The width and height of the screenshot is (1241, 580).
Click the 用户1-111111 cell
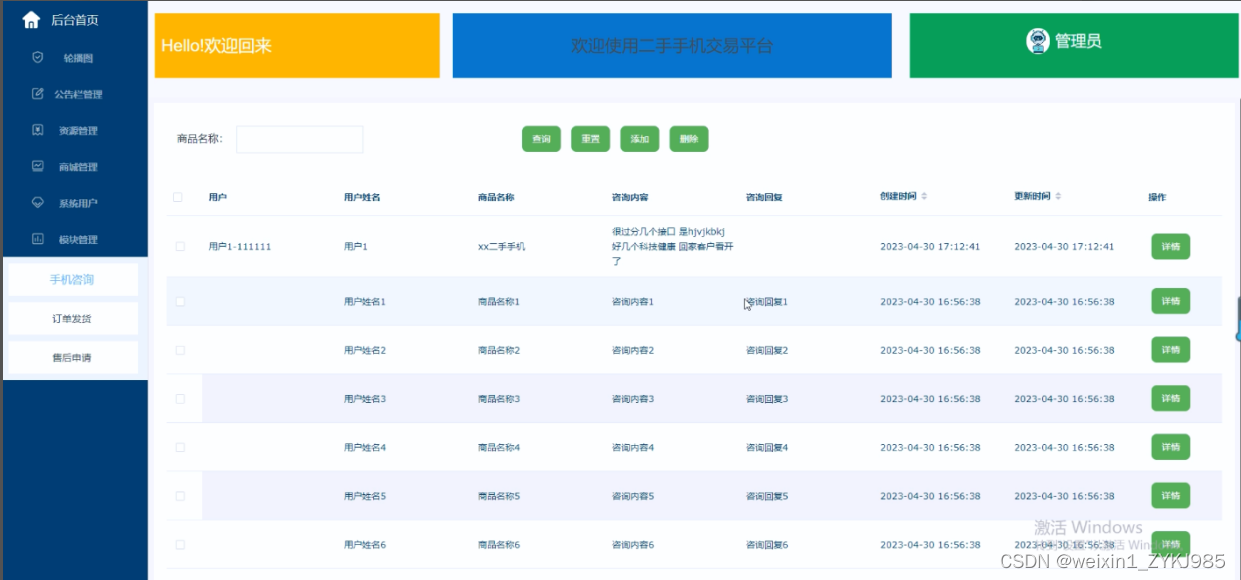240,246
